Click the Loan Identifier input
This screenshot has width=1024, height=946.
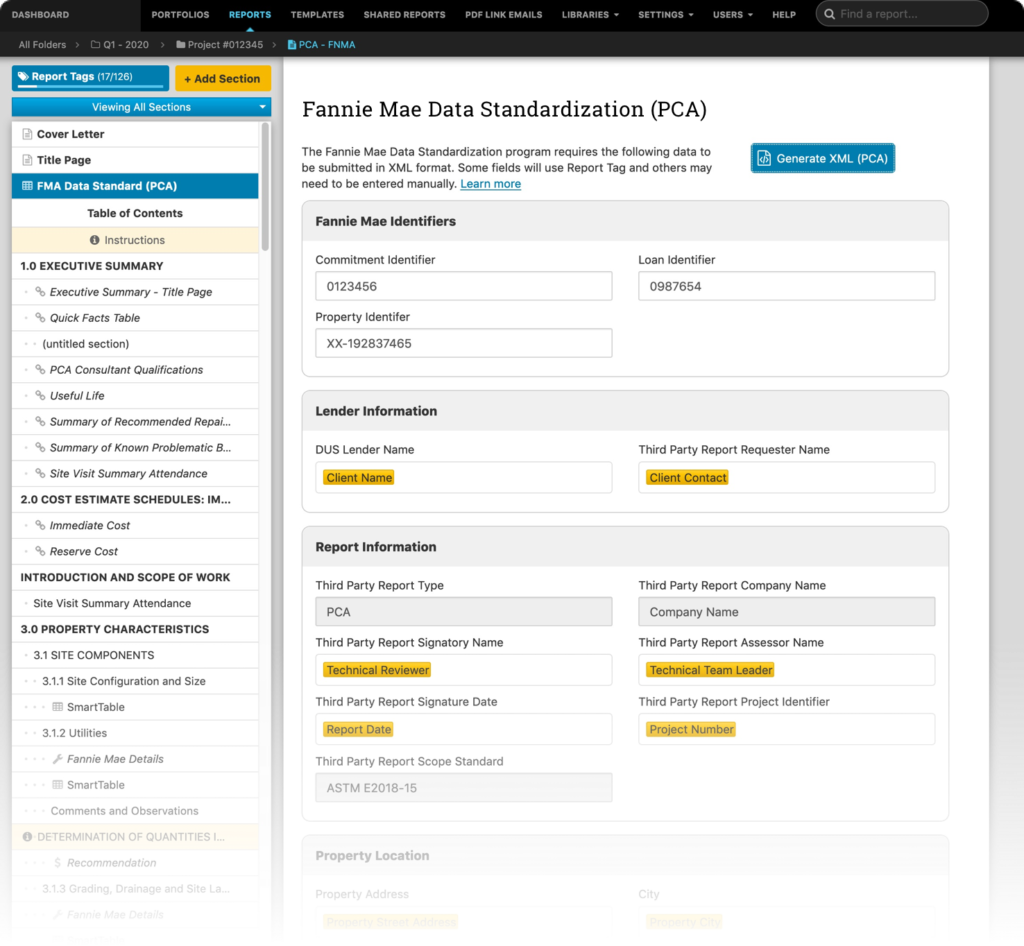(x=786, y=286)
